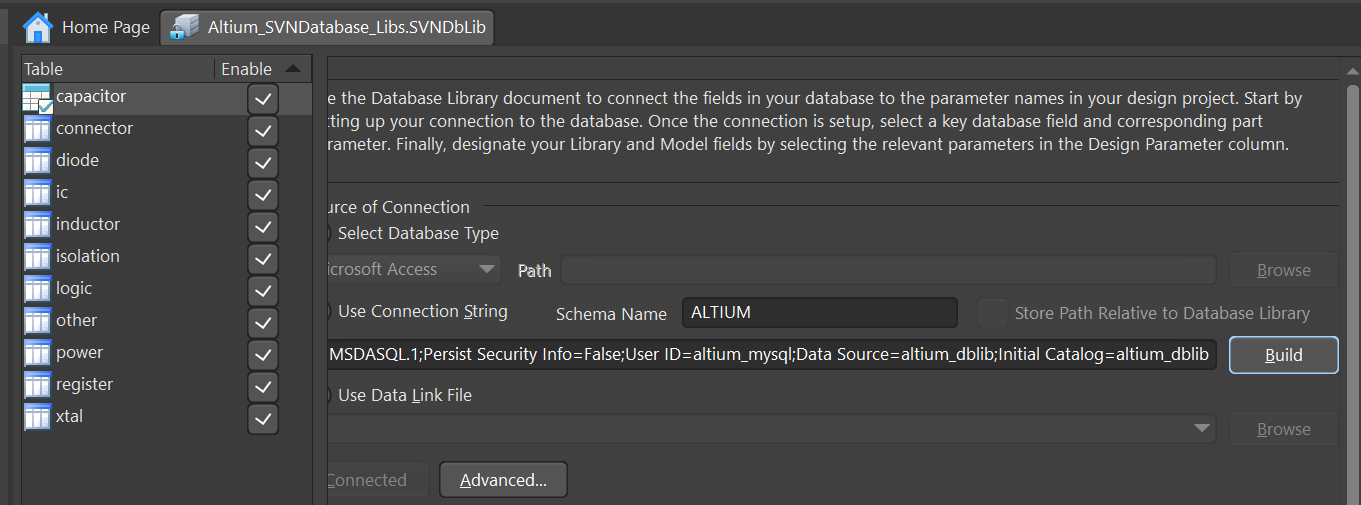Screen dimensions: 1361x505
Task: Switch to the Home Page tab
Action: 86,27
